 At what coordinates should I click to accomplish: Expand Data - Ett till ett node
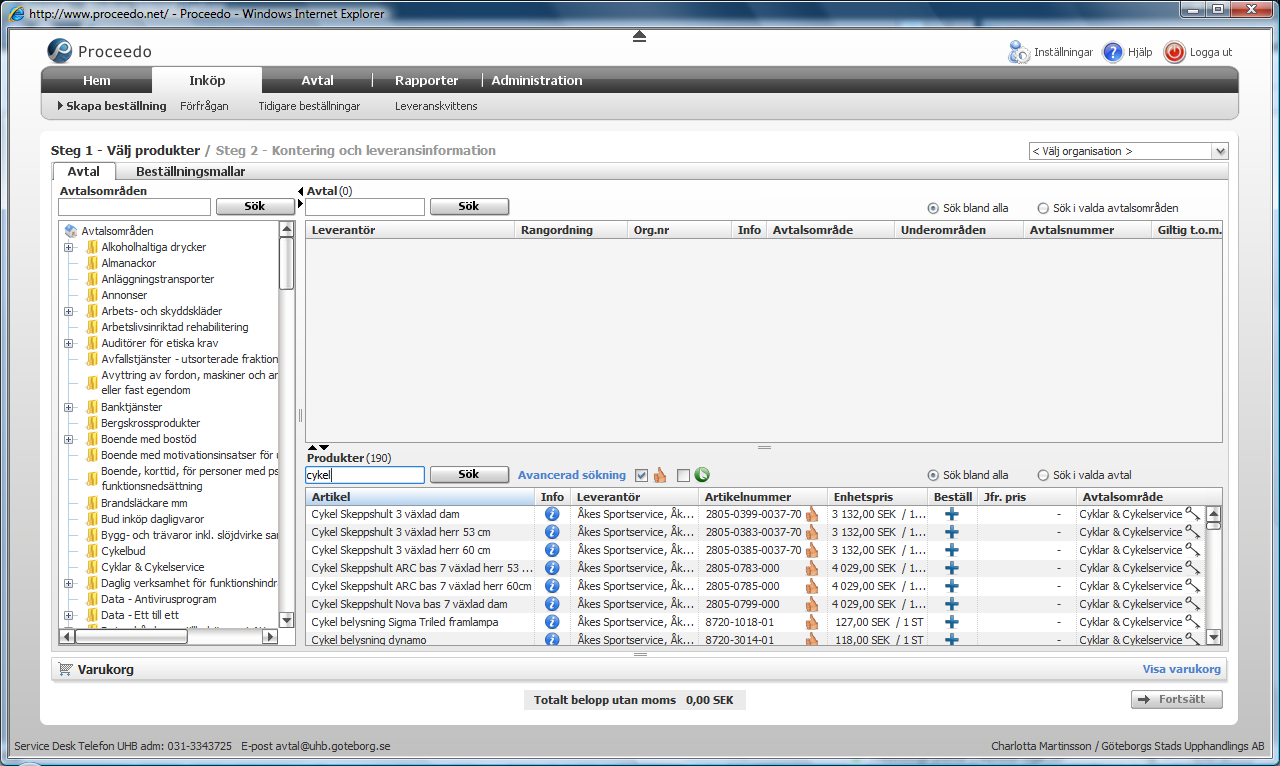(69, 615)
